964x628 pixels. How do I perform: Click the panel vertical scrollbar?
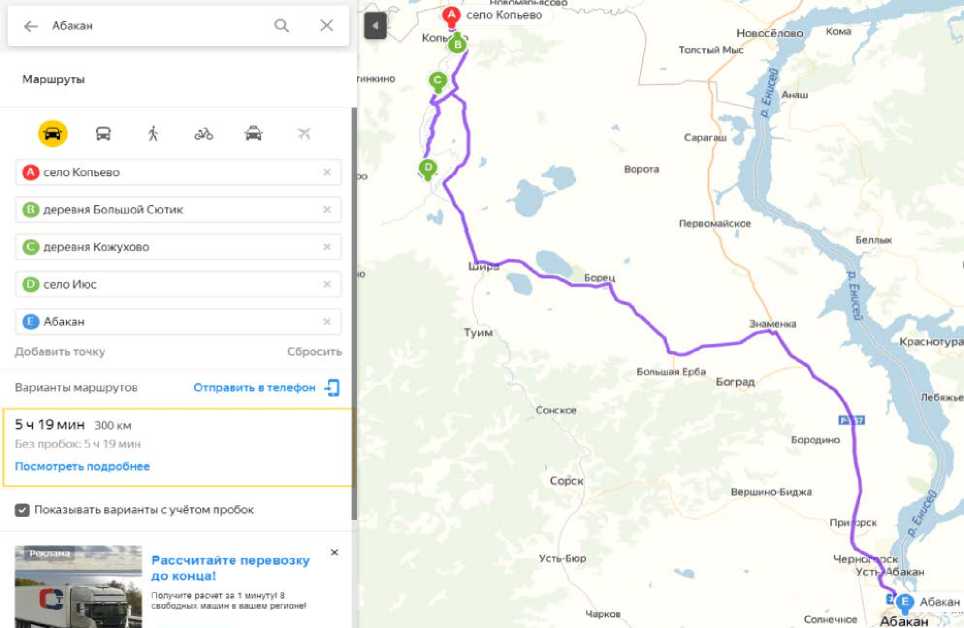(x=354, y=314)
